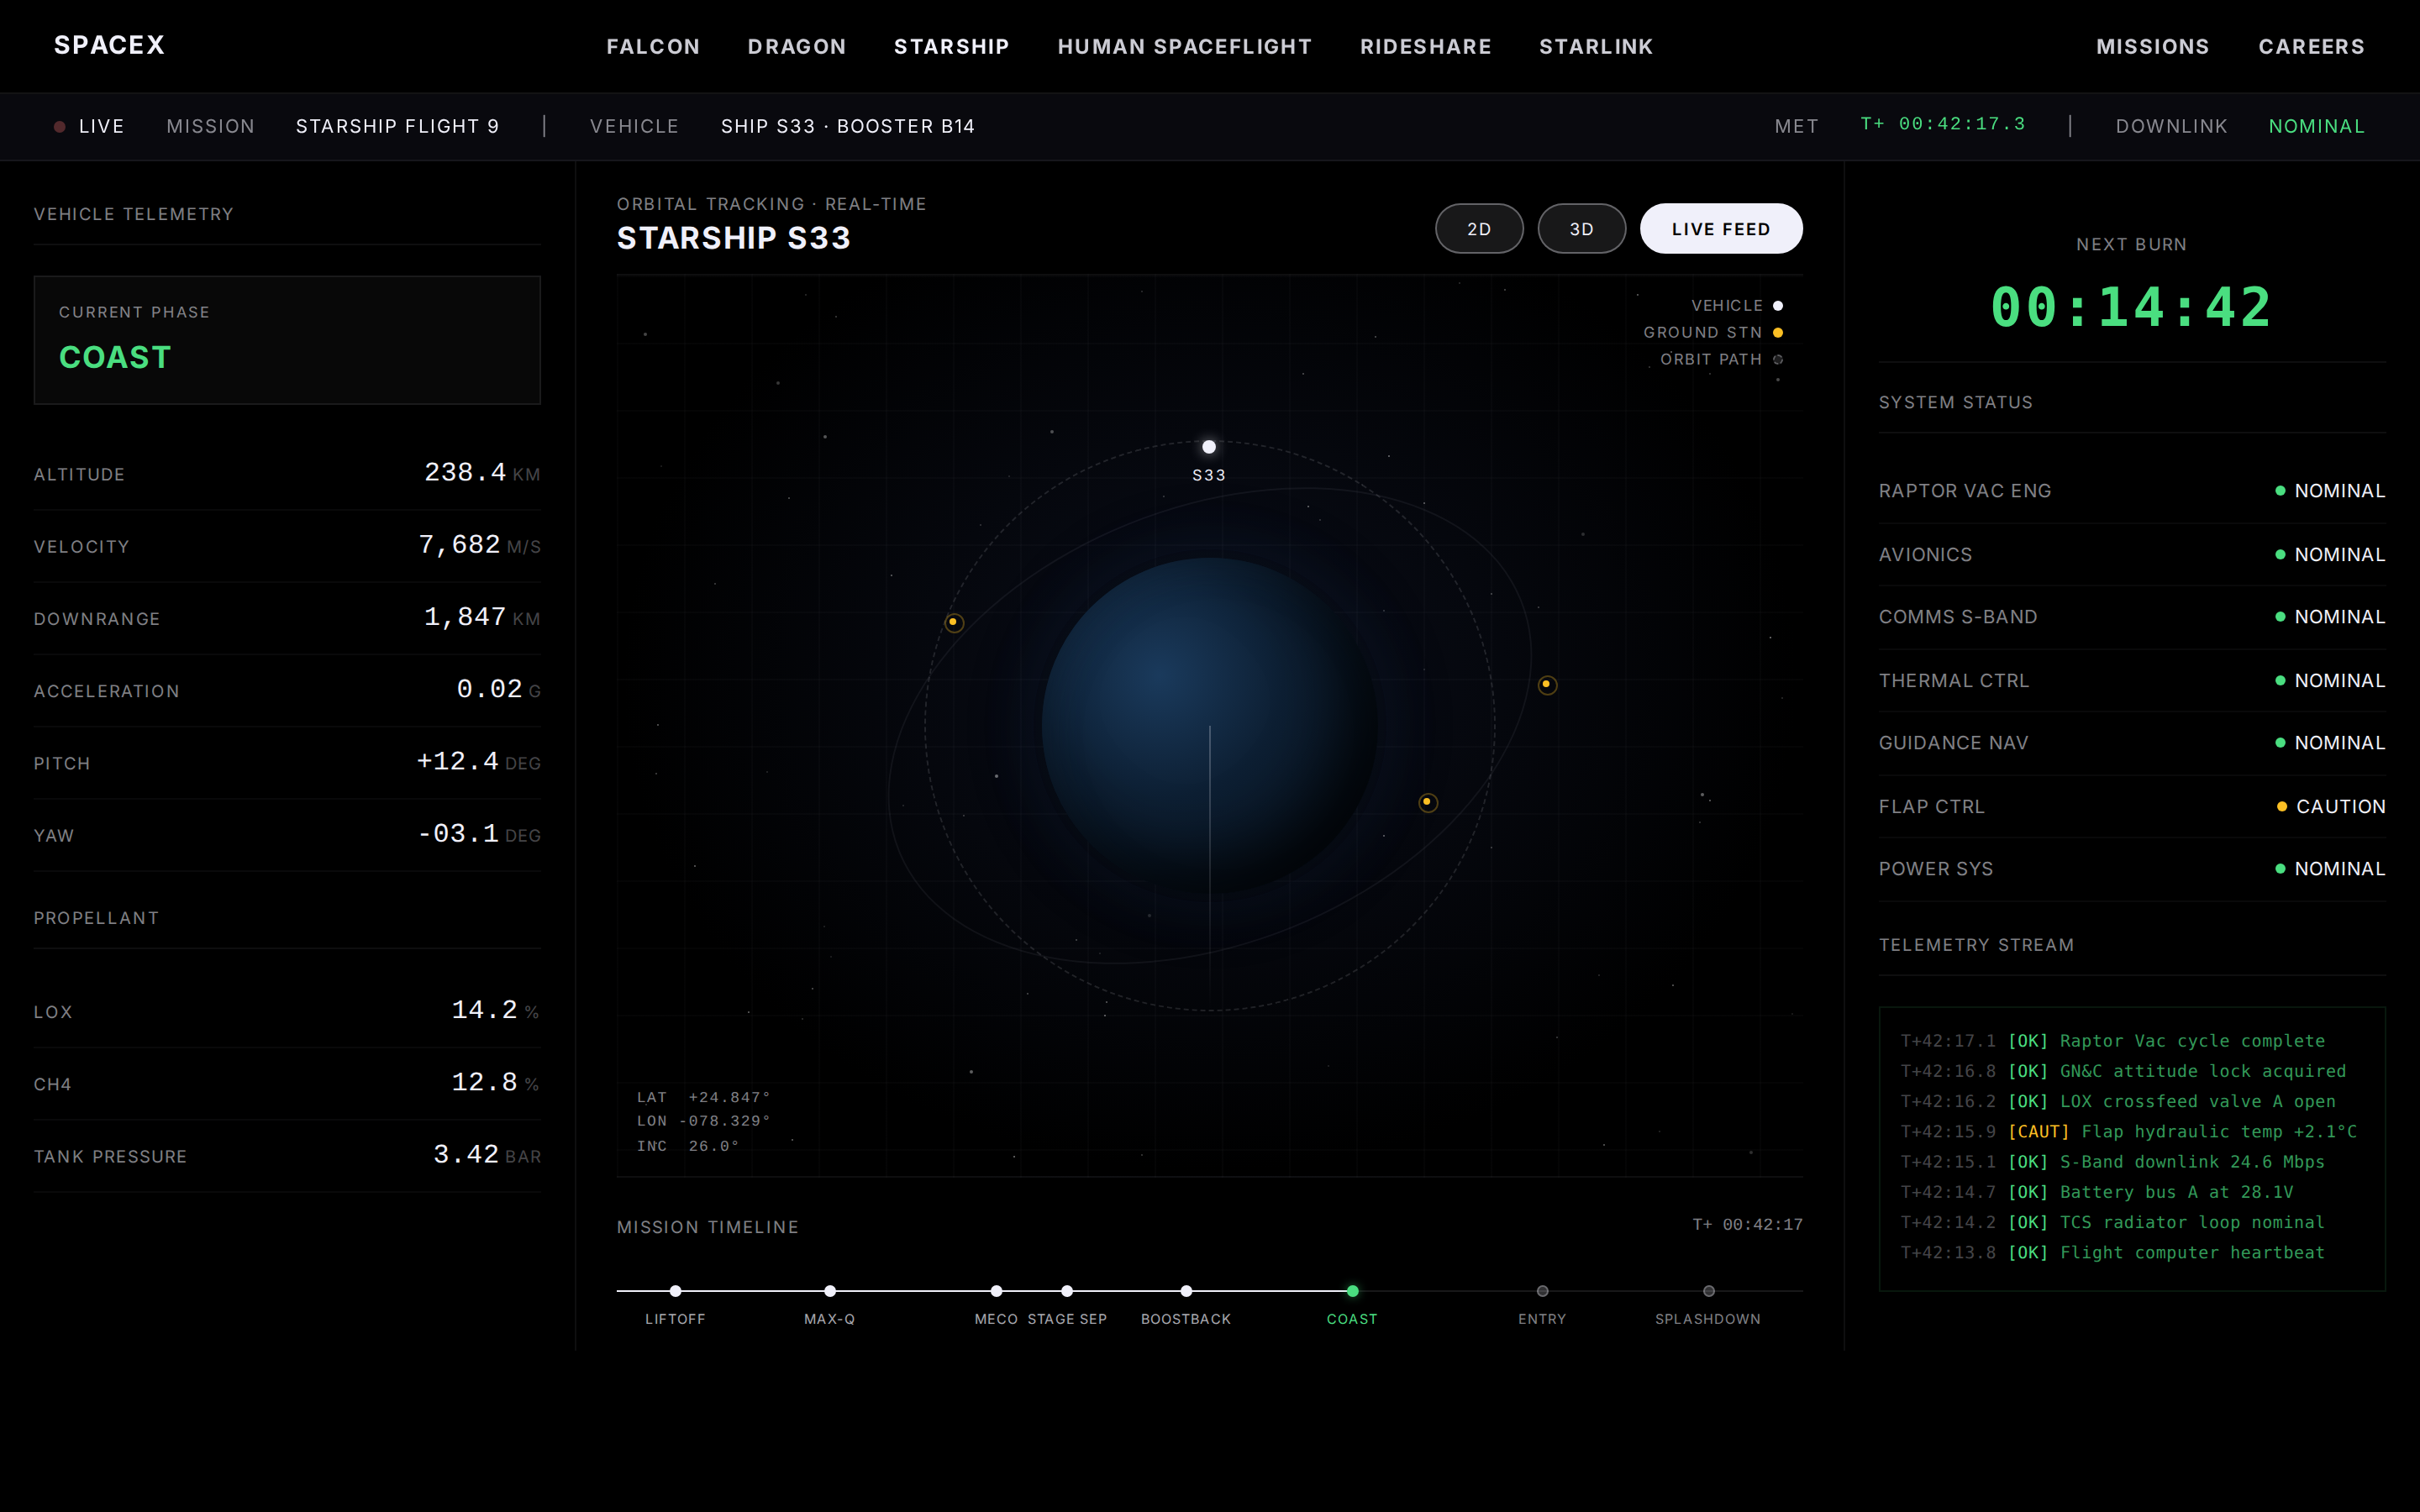Click the Orbit Path legend dot
2420x1512 pixels.
(1778, 360)
